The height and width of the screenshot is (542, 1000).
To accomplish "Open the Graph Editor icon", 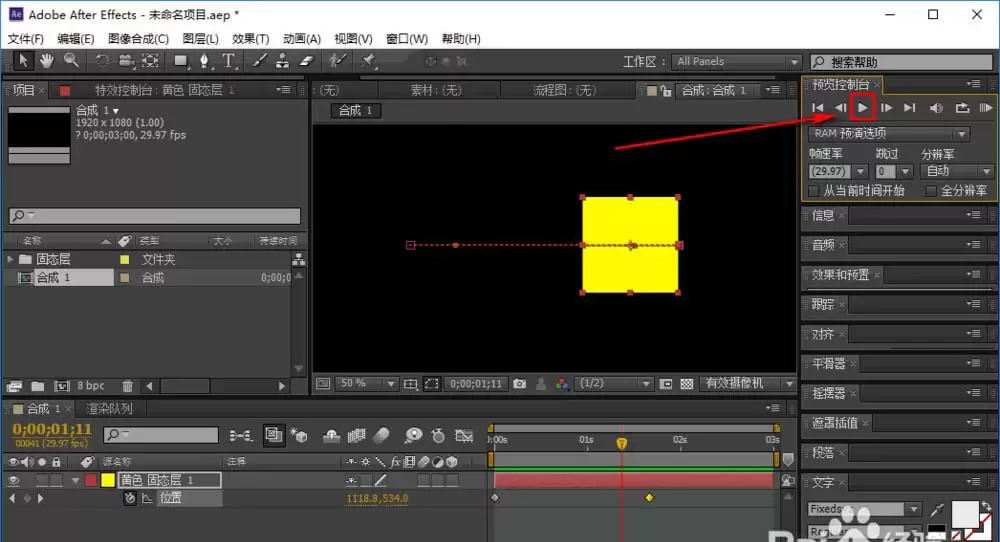I will coord(464,436).
